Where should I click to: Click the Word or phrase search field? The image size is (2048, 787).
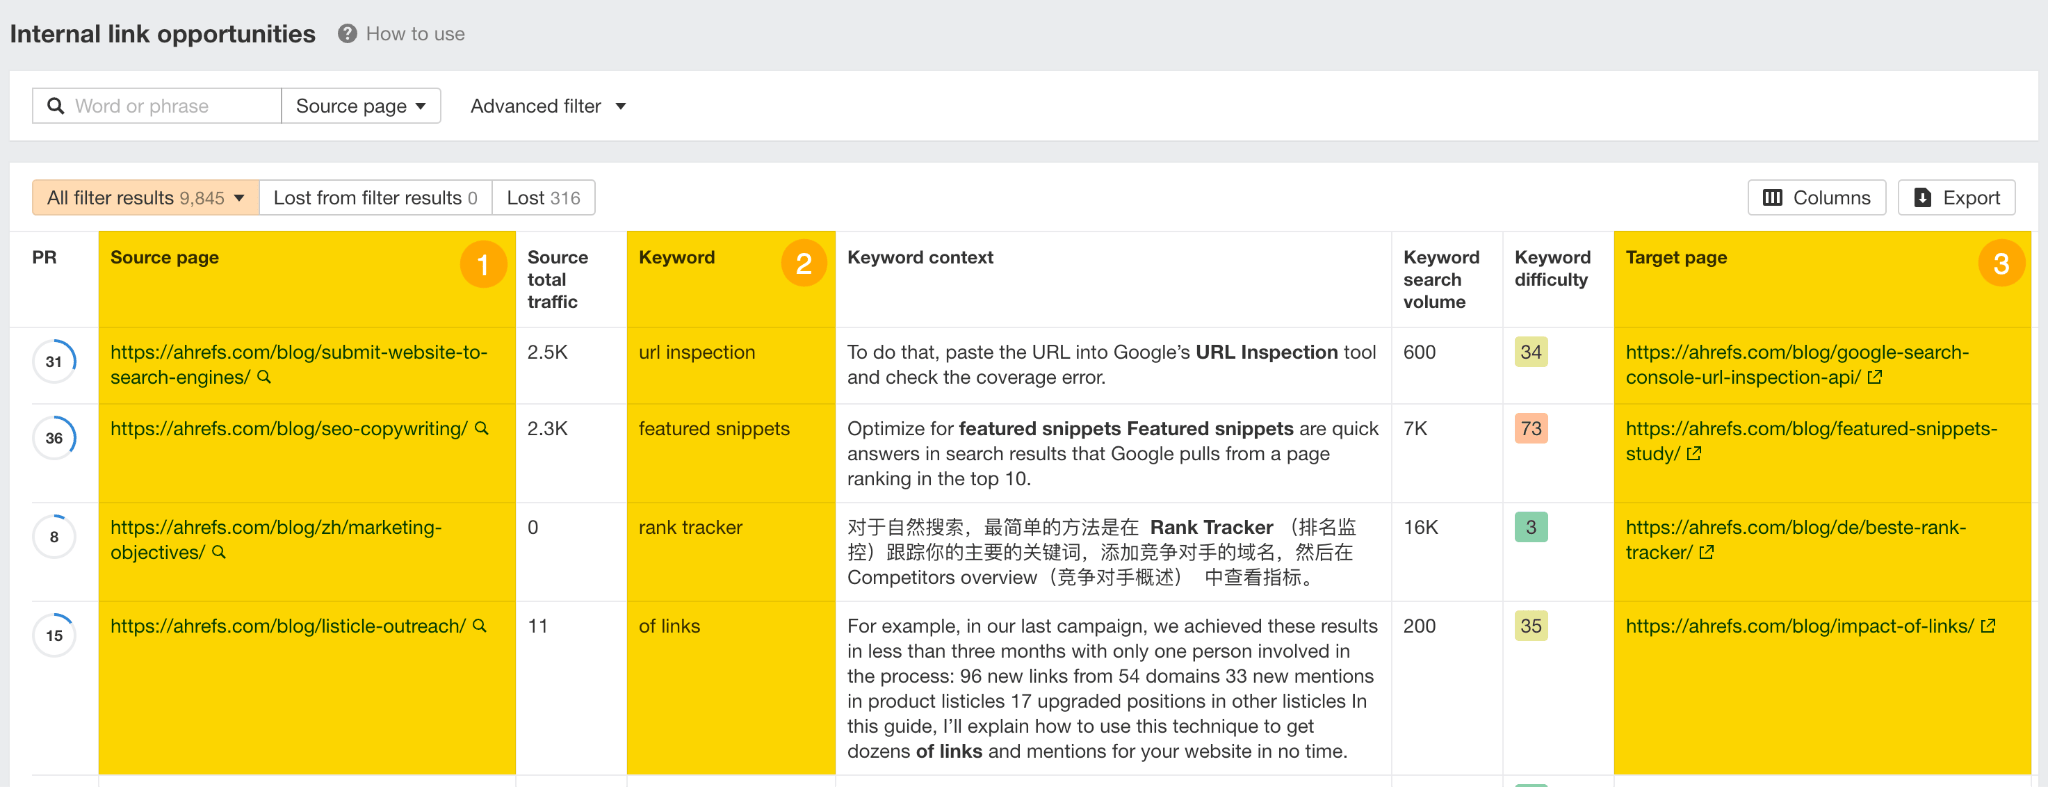point(170,106)
